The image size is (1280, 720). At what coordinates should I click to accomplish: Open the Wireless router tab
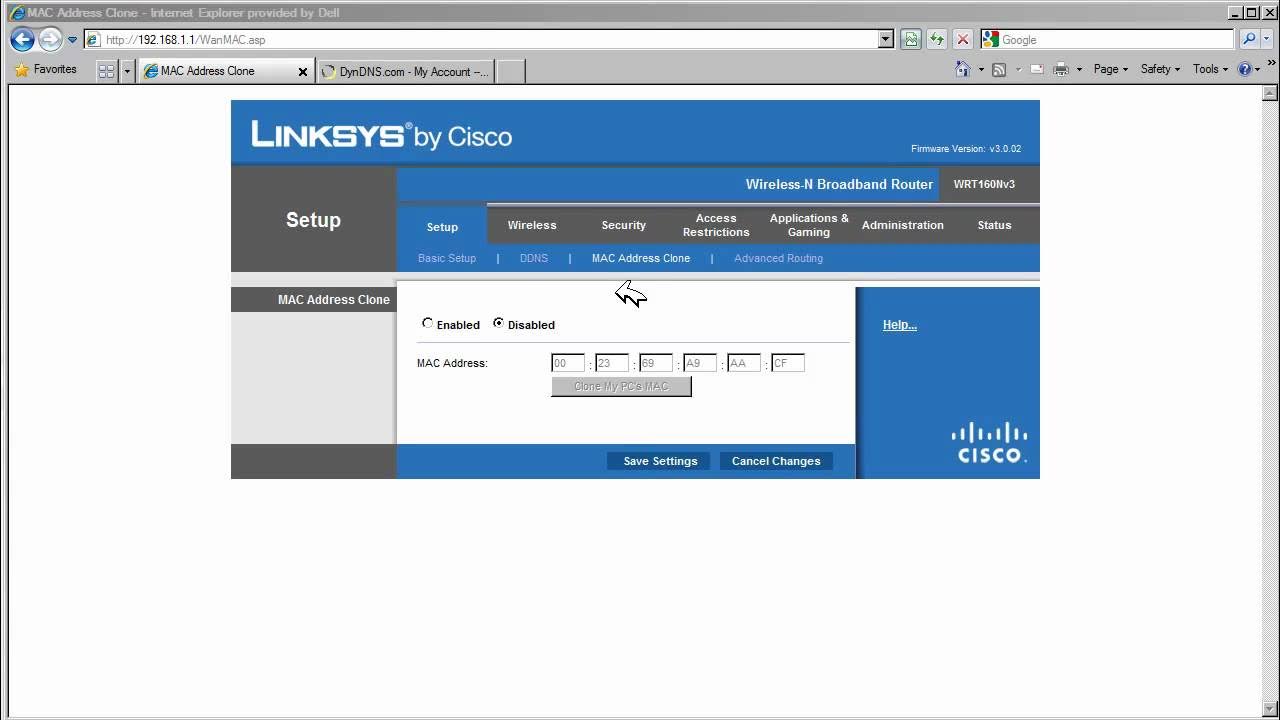532,225
